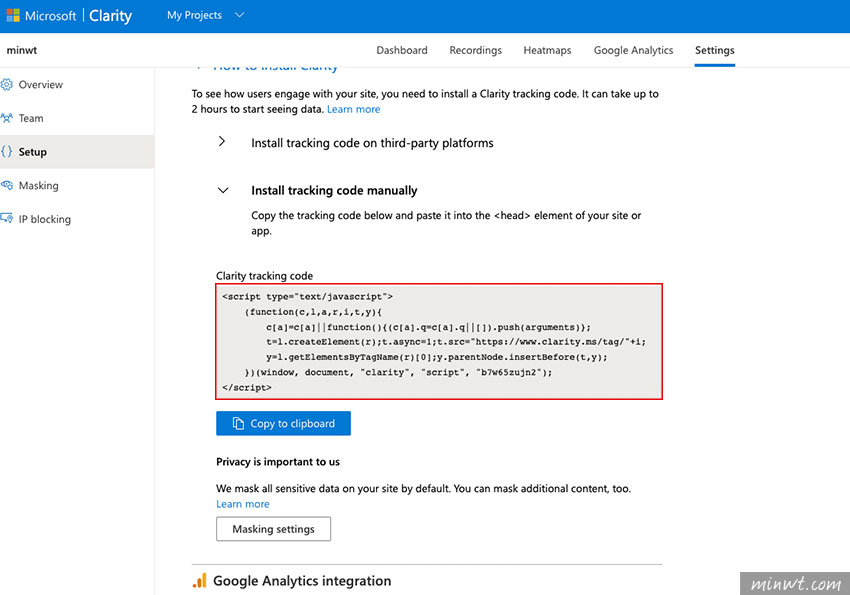Click the Microsoft logo icon
The height and width of the screenshot is (595, 850).
tap(13, 15)
